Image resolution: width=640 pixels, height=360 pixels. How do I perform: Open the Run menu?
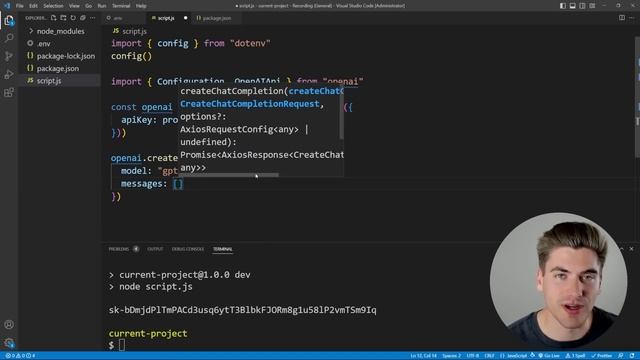pyautogui.click(x=102, y=6)
